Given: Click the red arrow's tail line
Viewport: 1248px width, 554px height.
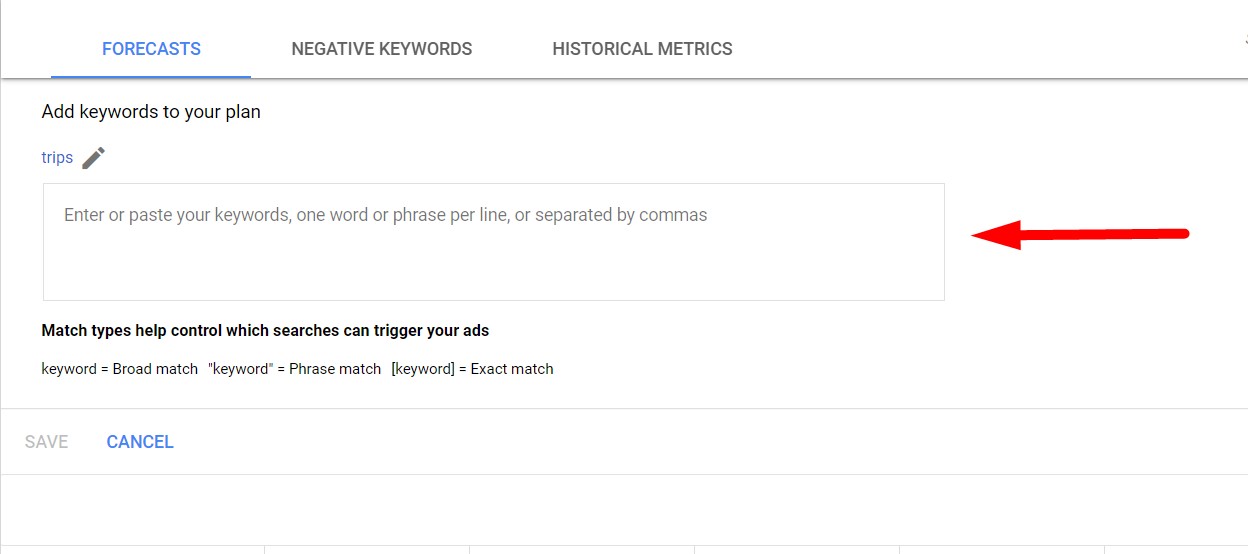Looking at the screenshot, I should click(1104, 235).
